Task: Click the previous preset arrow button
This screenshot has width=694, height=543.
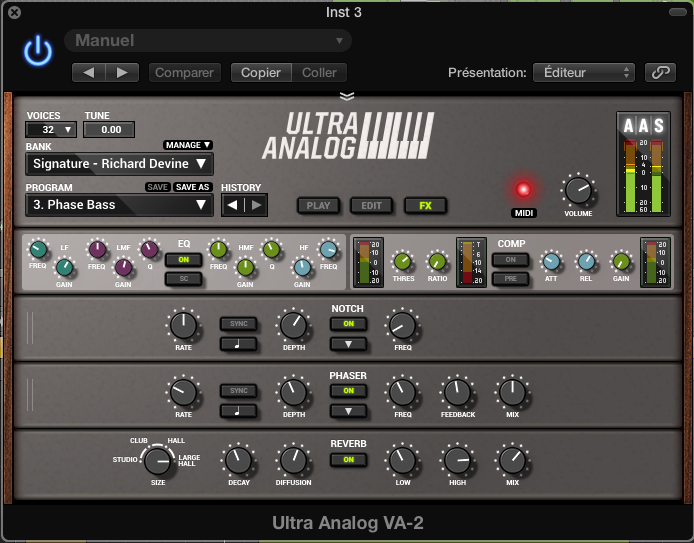Action: click(x=89, y=73)
